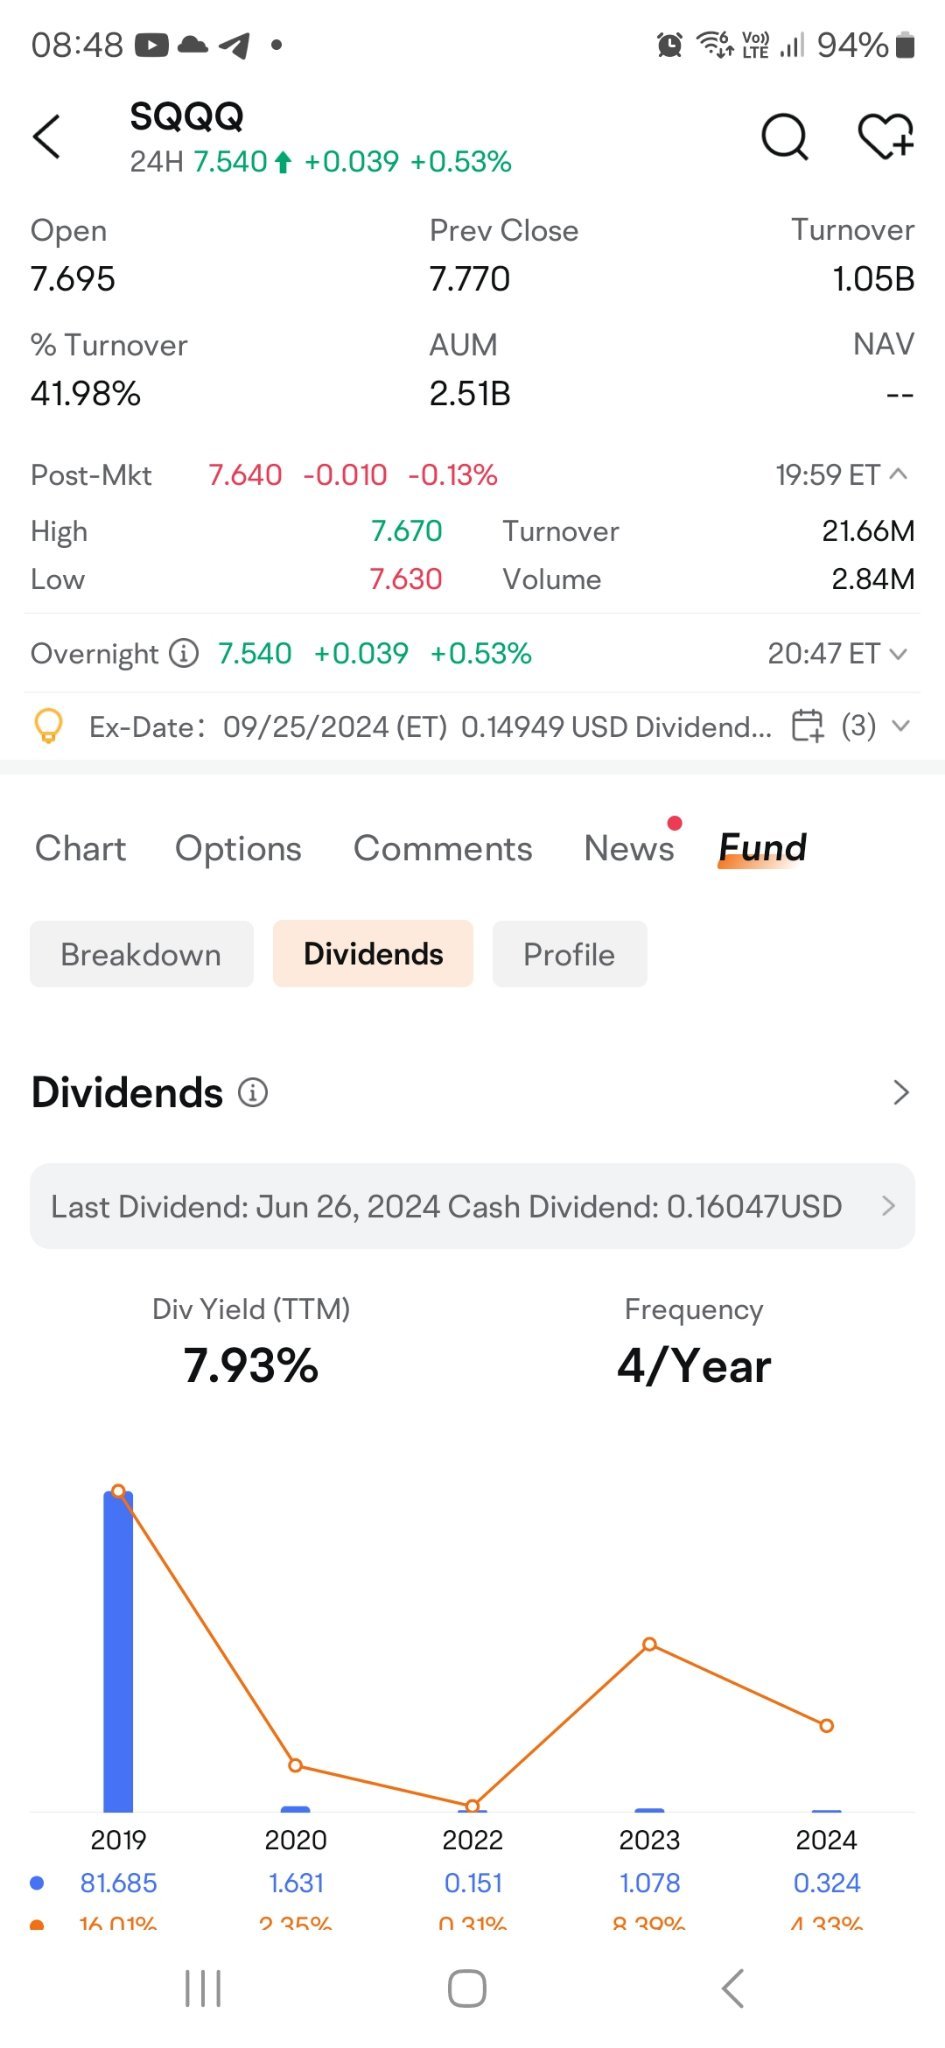Collapse Post-Mkt details at 19:59 ET
Image resolution: width=945 pixels, height=2048 pixels.
898,474
